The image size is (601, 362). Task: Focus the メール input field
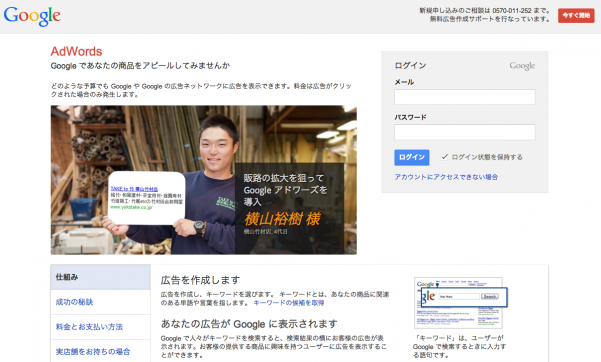(x=465, y=97)
